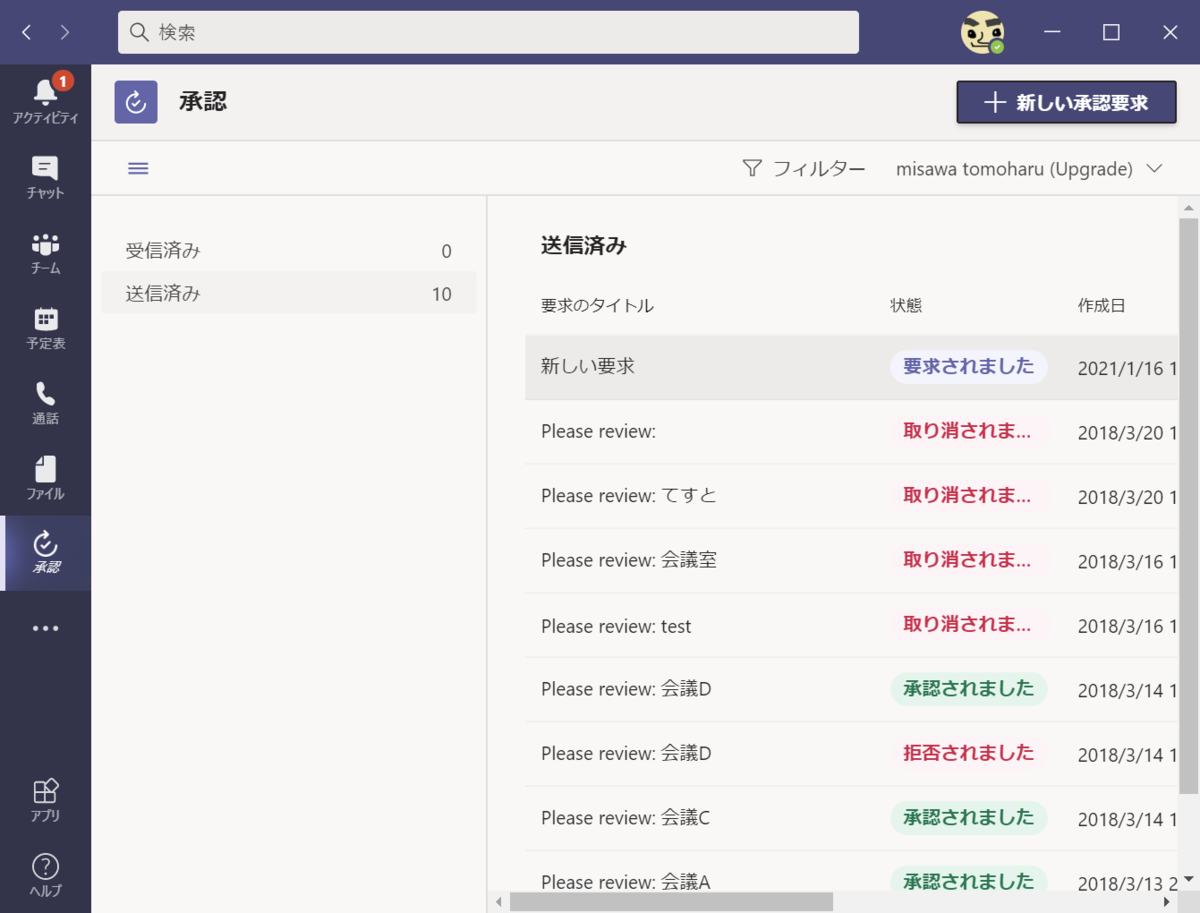Click the scroll up arrow of list
Image resolution: width=1200 pixels, height=913 pixels.
click(x=1189, y=208)
